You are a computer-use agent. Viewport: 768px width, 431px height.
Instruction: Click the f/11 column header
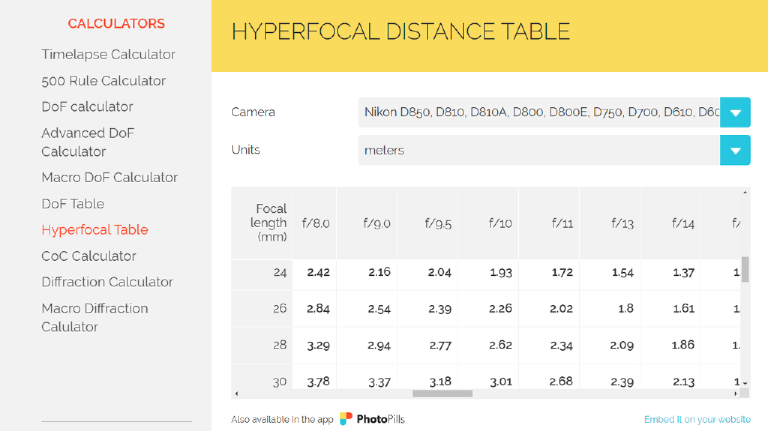click(x=560, y=223)
